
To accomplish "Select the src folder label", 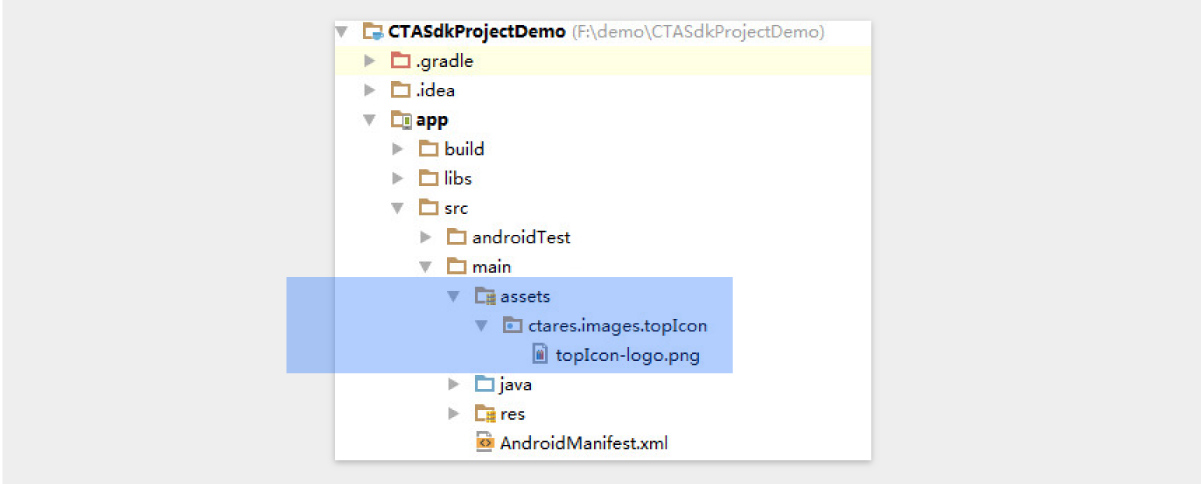I will [456, 208].
